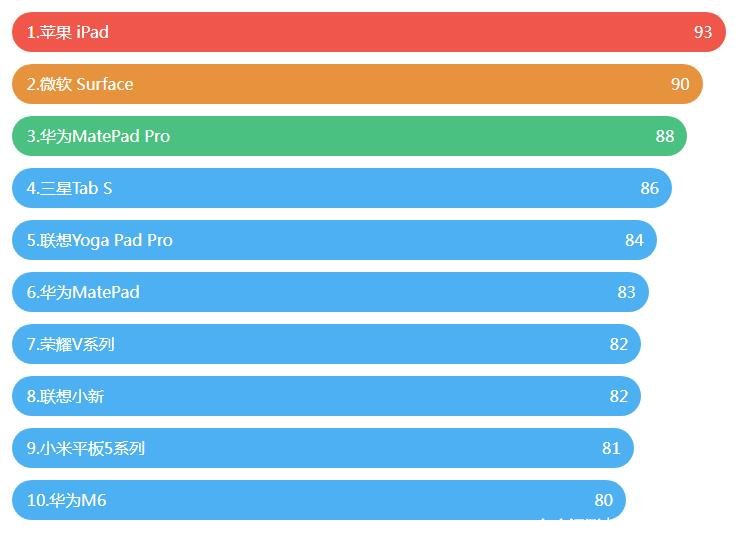Viewport: 746px width, 540px height.
Task: Click the 苹果 iPad ranking label
Action: 68,32
